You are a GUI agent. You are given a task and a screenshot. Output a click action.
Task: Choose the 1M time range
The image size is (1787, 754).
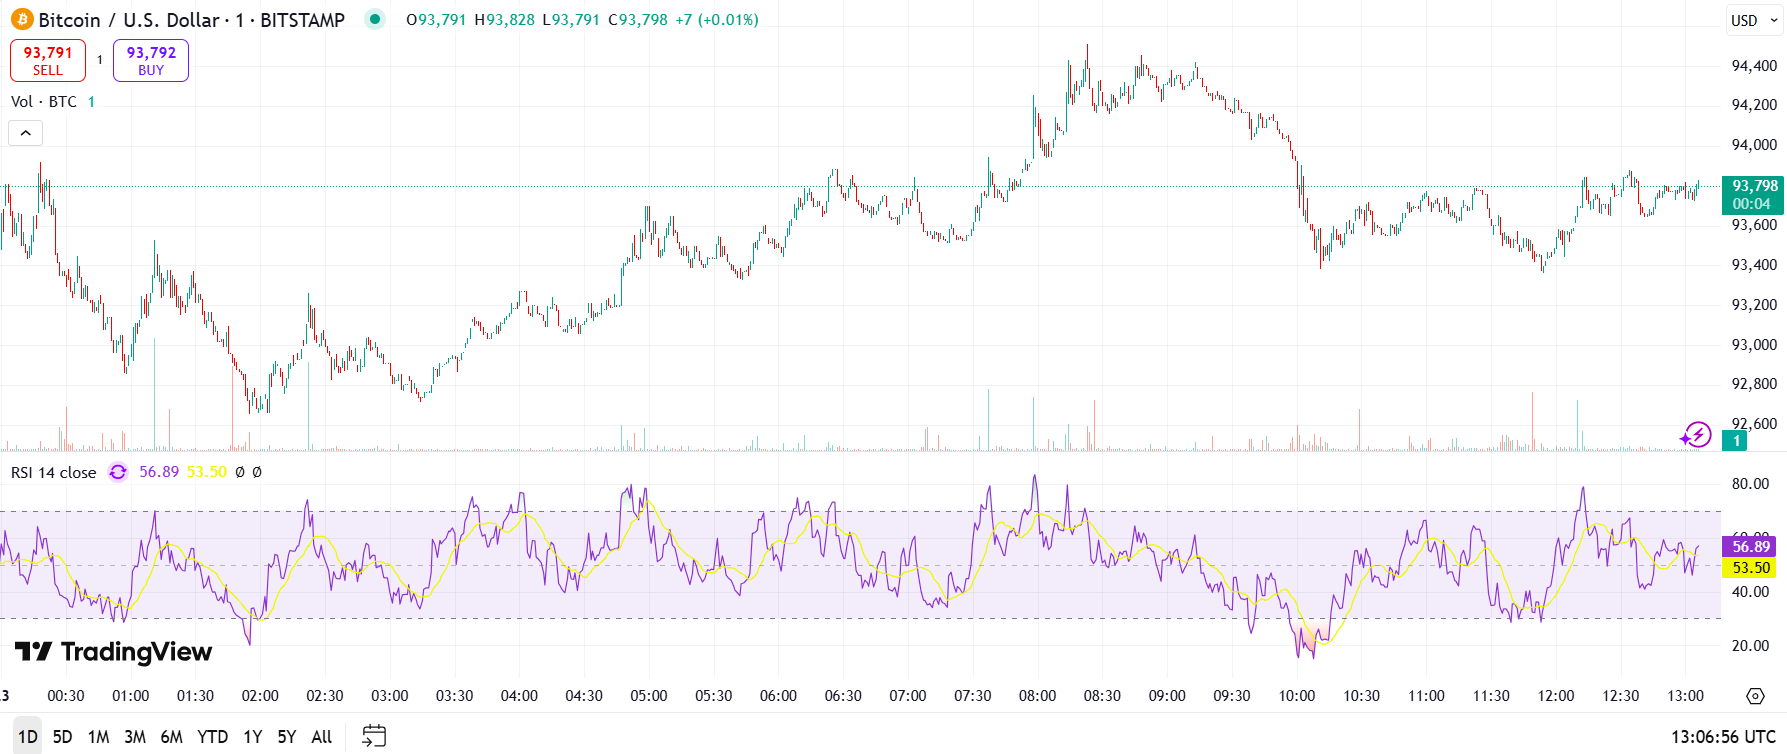(98, 737)
